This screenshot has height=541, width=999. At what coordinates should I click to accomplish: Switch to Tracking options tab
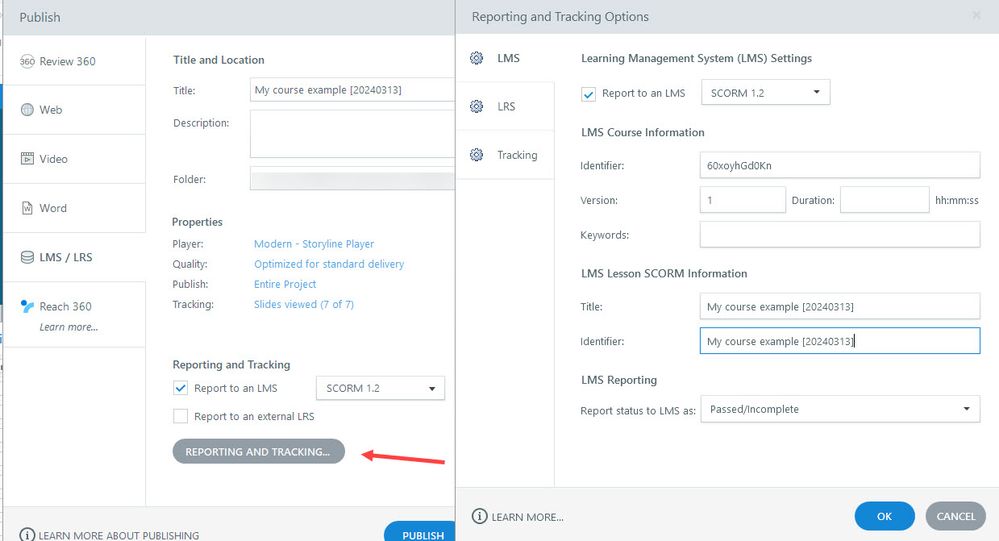click(x=505, y=155)
